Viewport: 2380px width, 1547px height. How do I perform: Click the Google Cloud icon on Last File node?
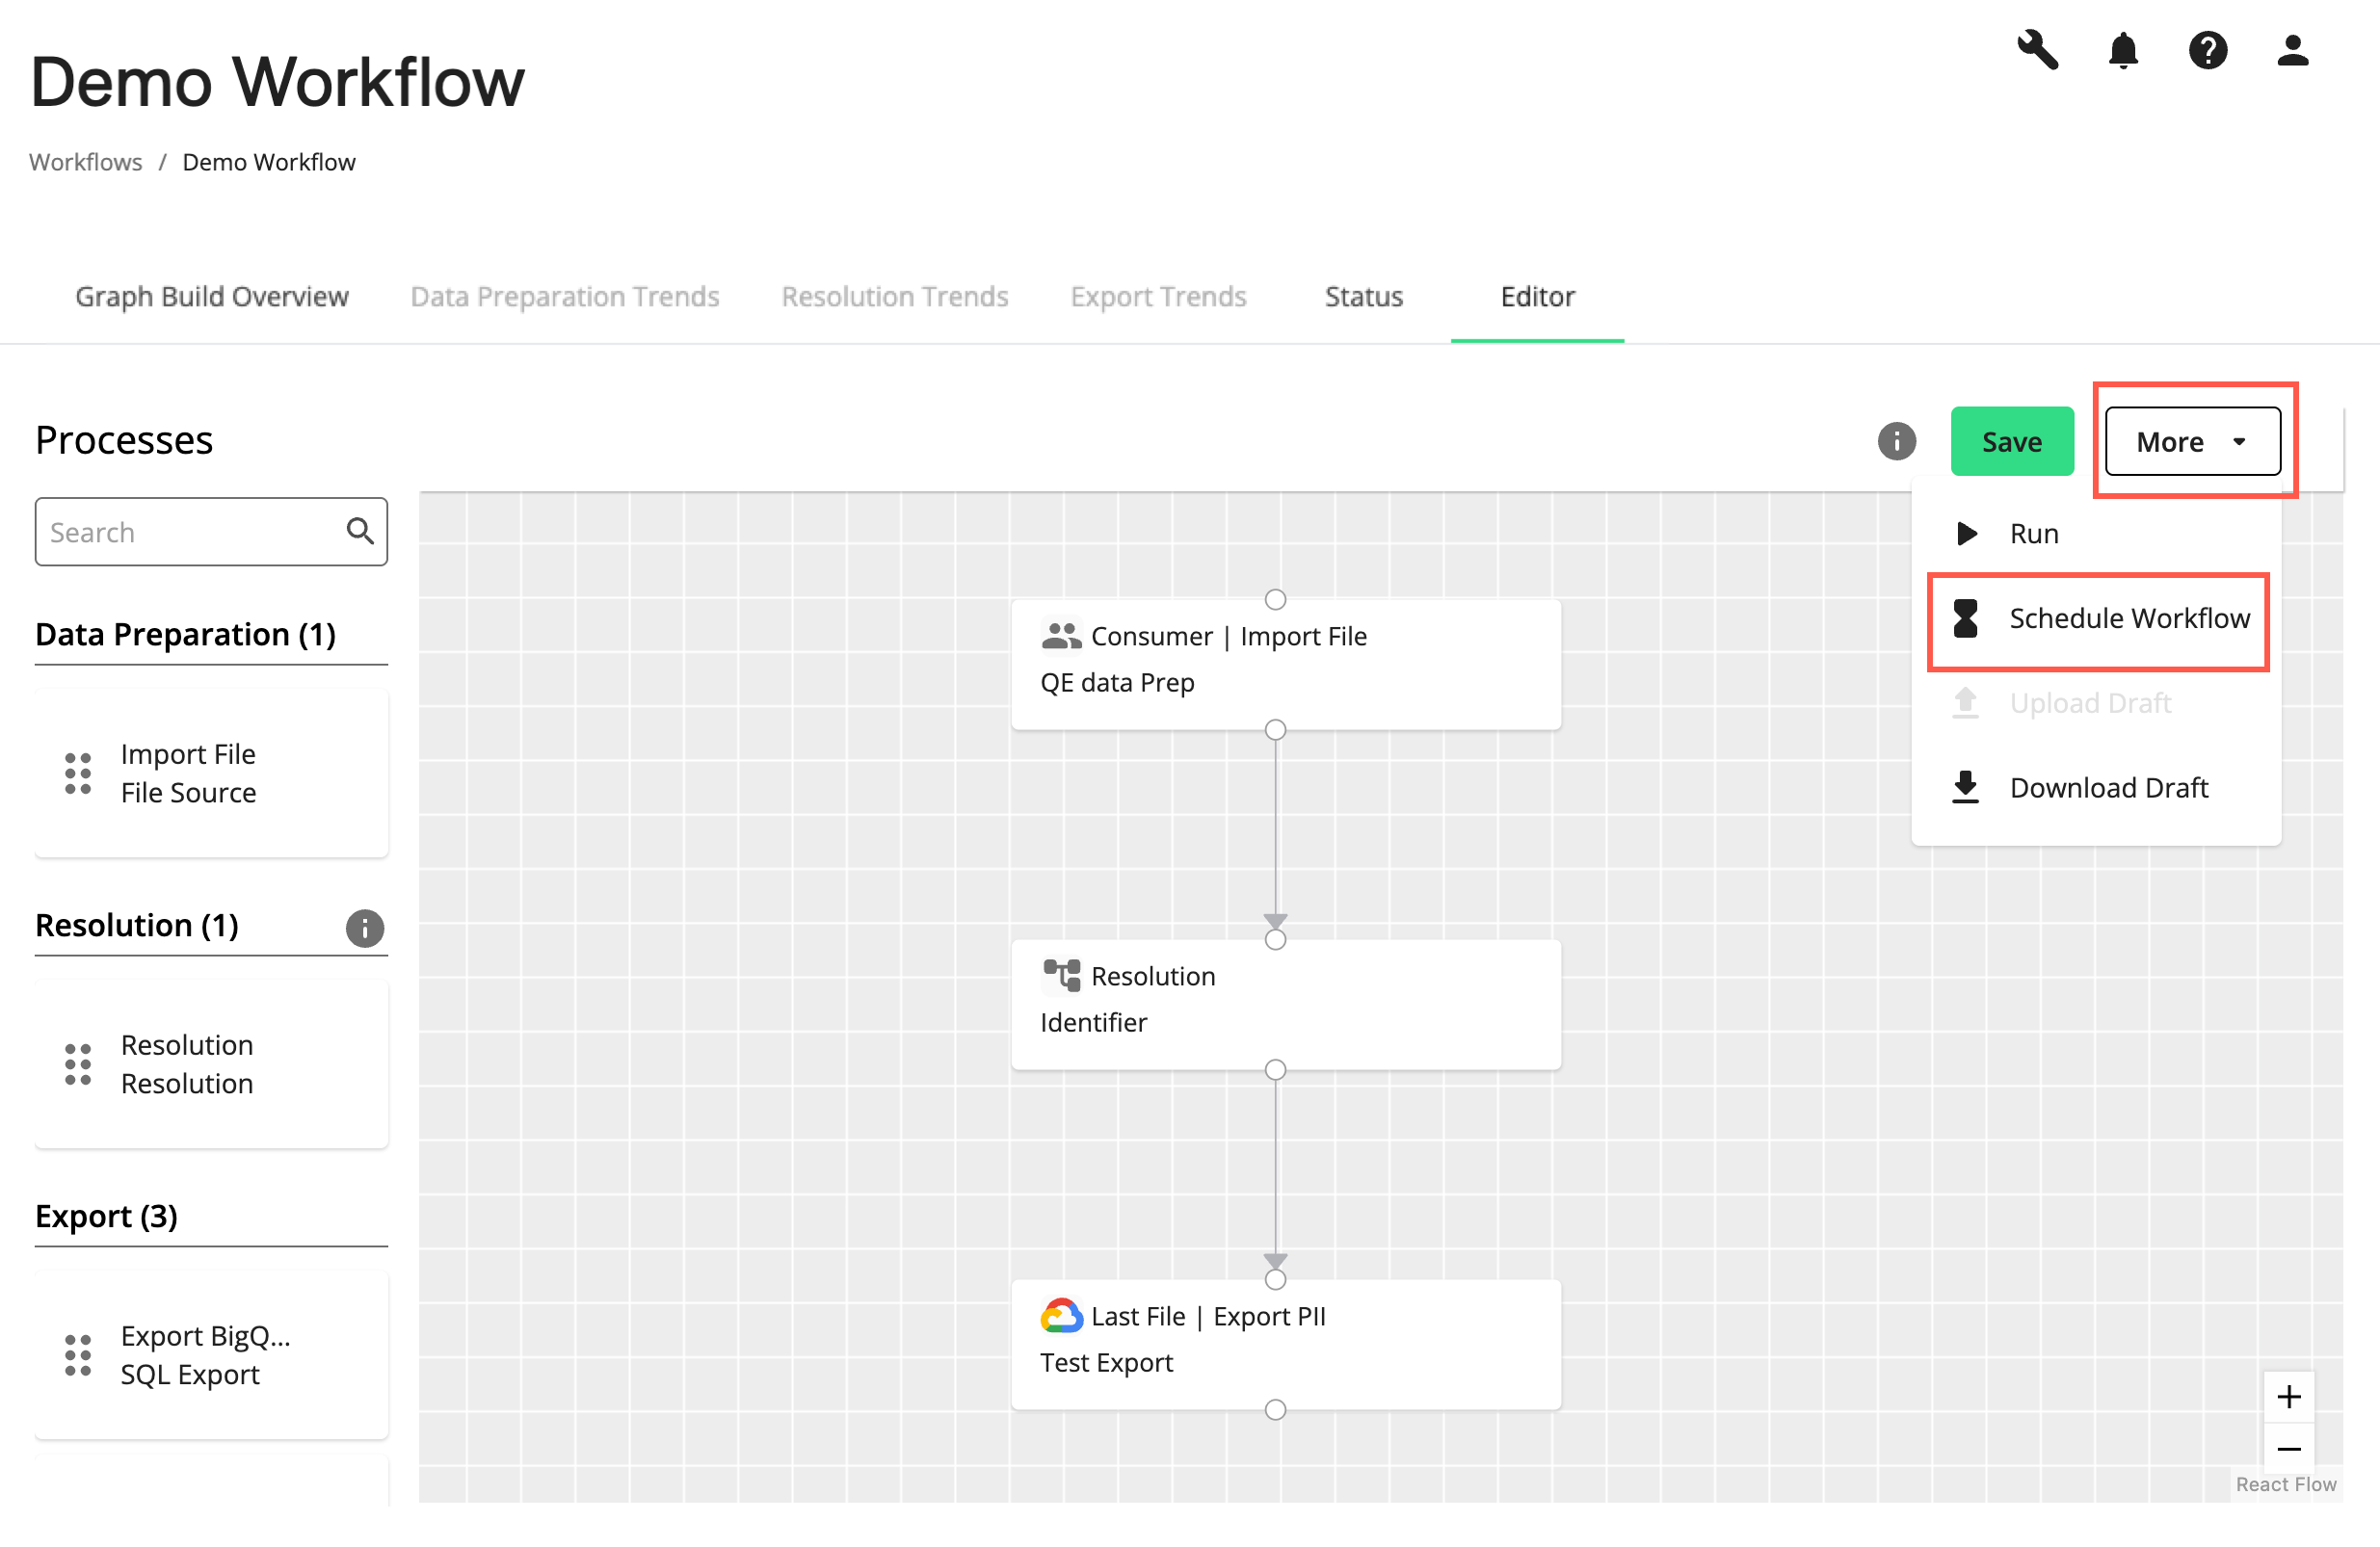coord(1062,1316)
